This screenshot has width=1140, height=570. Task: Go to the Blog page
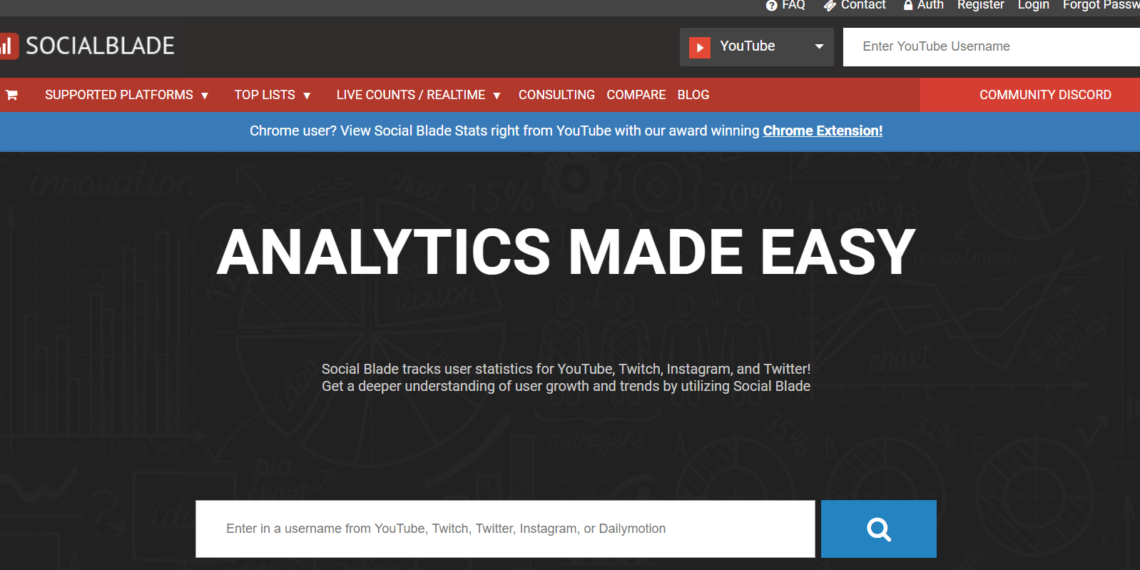tap(693, 95)
